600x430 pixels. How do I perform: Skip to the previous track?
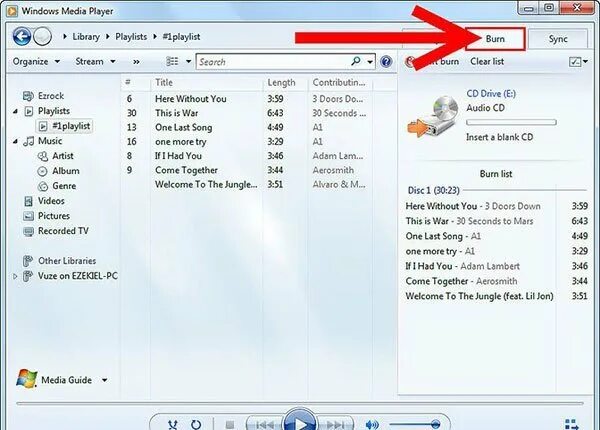[x=265, y=423]
